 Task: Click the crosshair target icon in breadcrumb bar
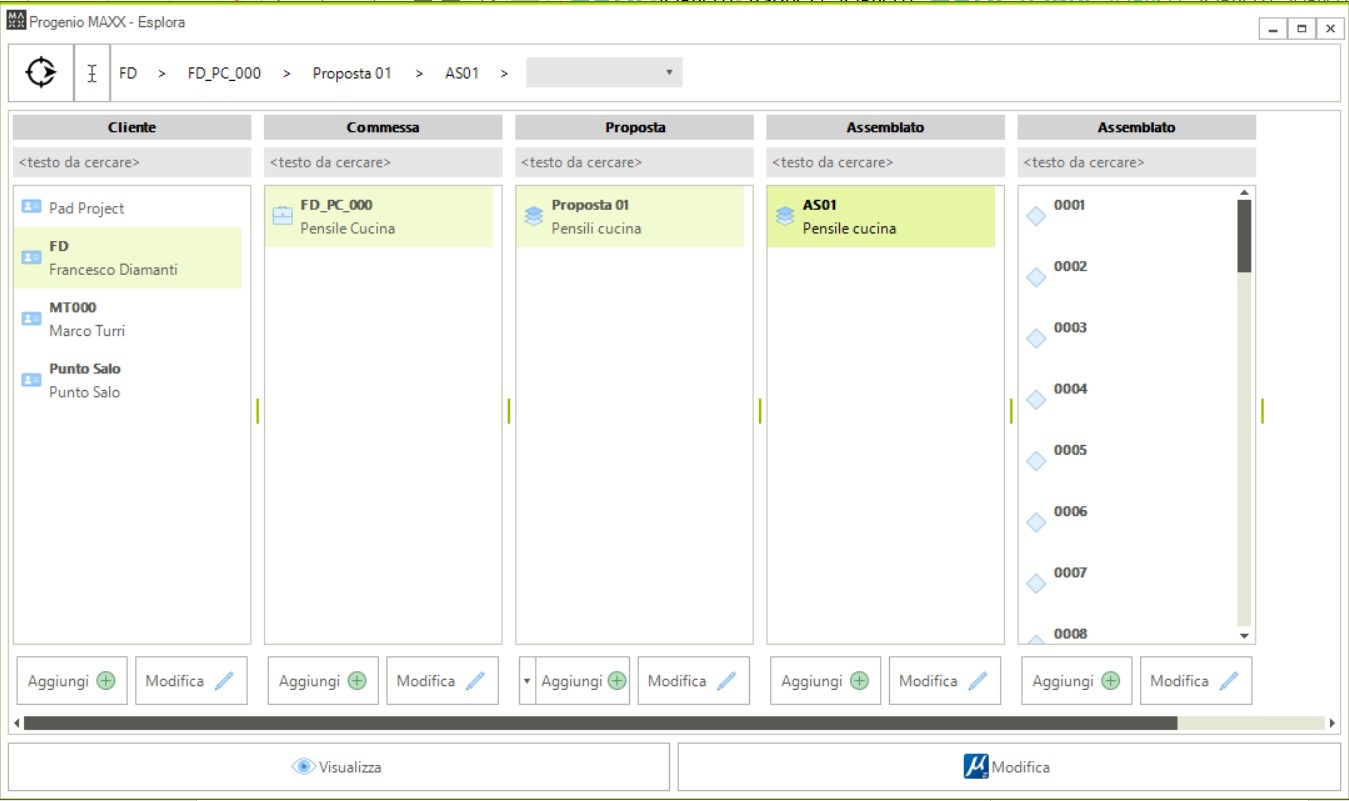point(41,73)
